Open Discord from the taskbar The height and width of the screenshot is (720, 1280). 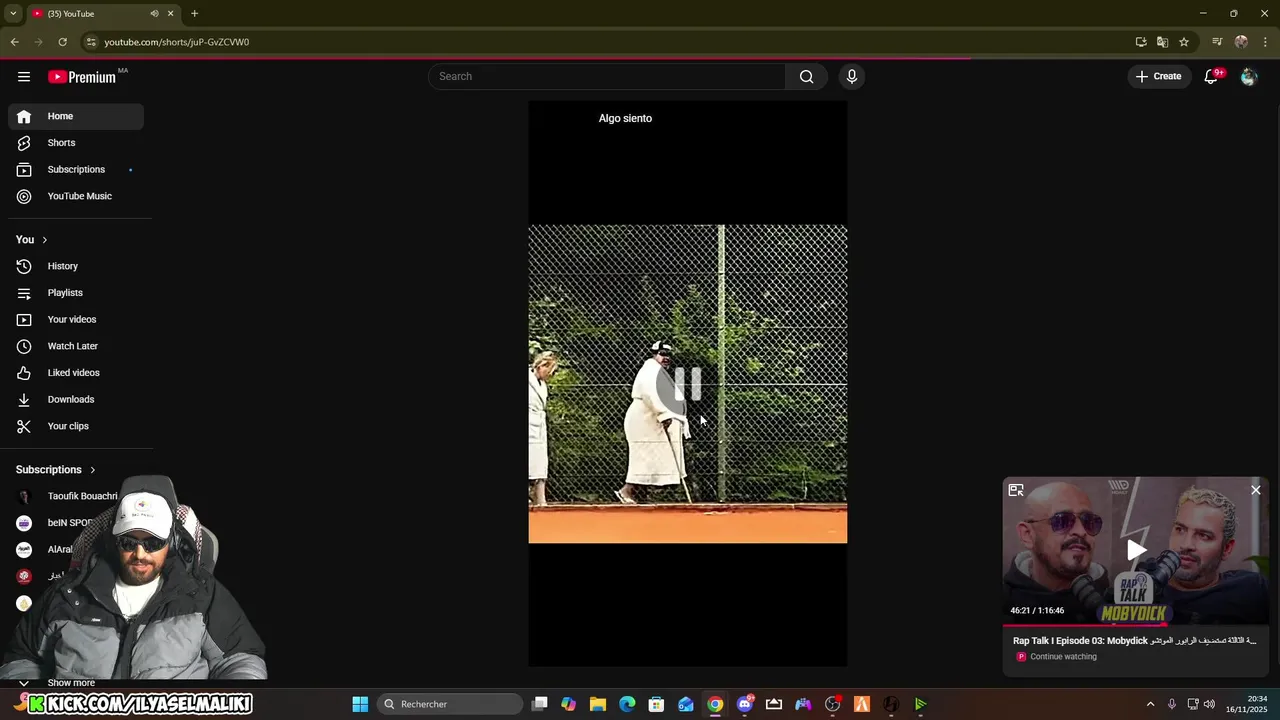pos(745,704)
